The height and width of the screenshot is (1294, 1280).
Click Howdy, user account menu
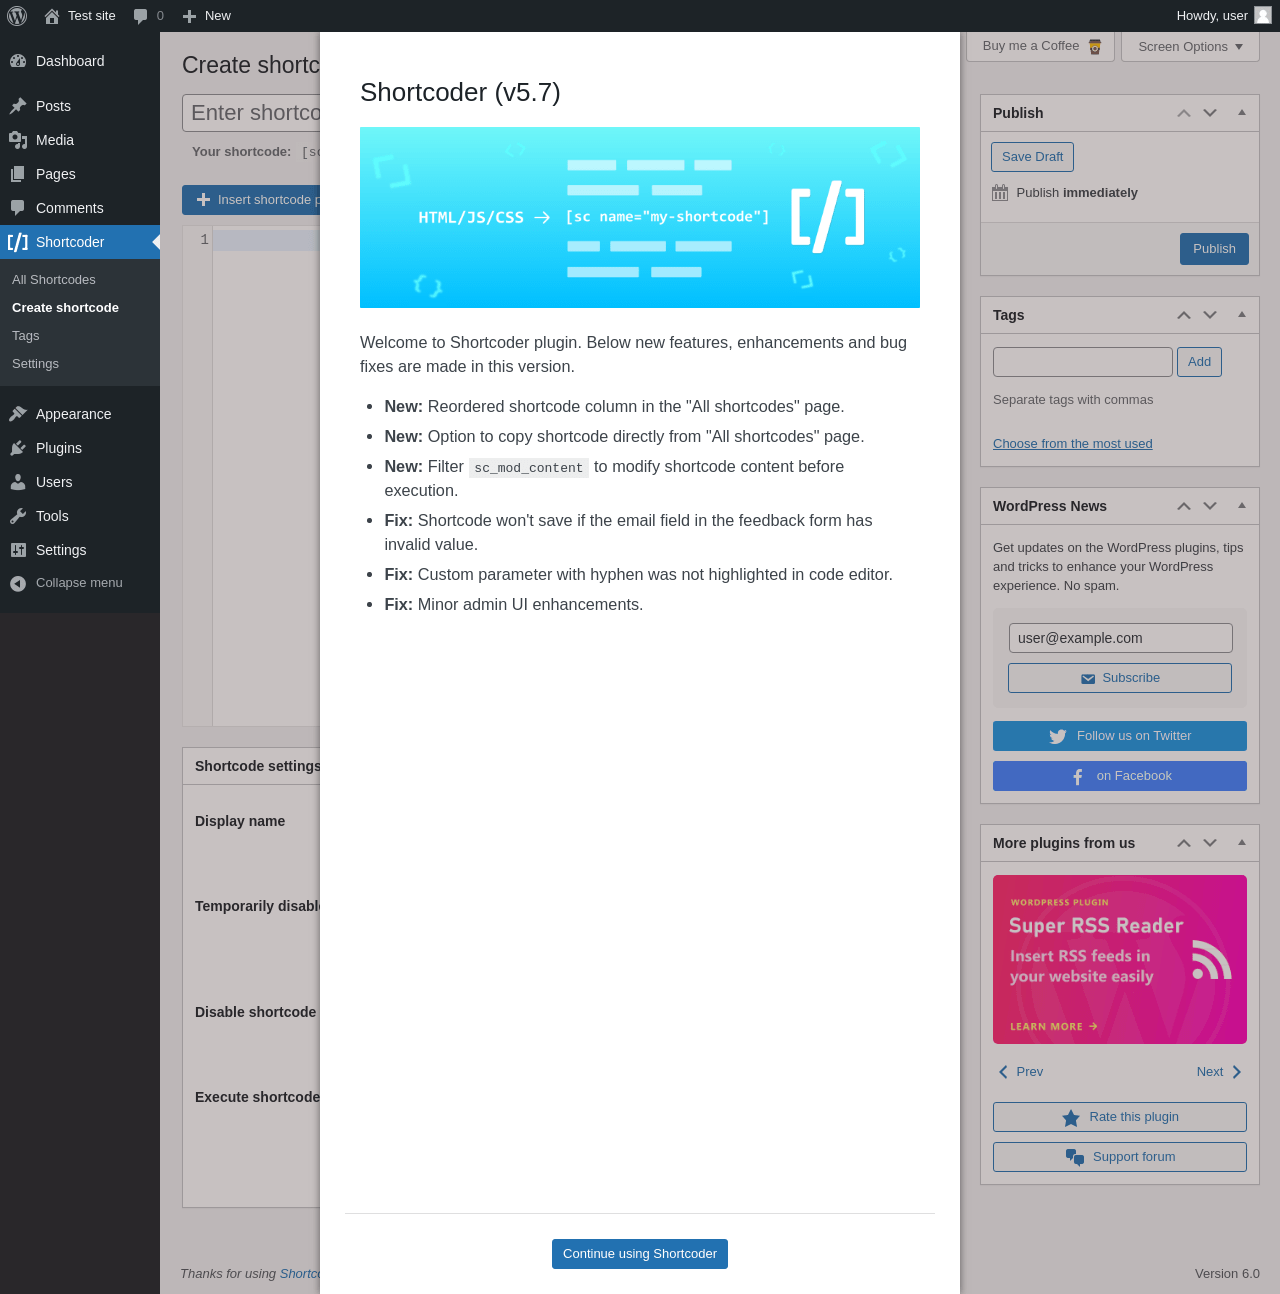1224,16
